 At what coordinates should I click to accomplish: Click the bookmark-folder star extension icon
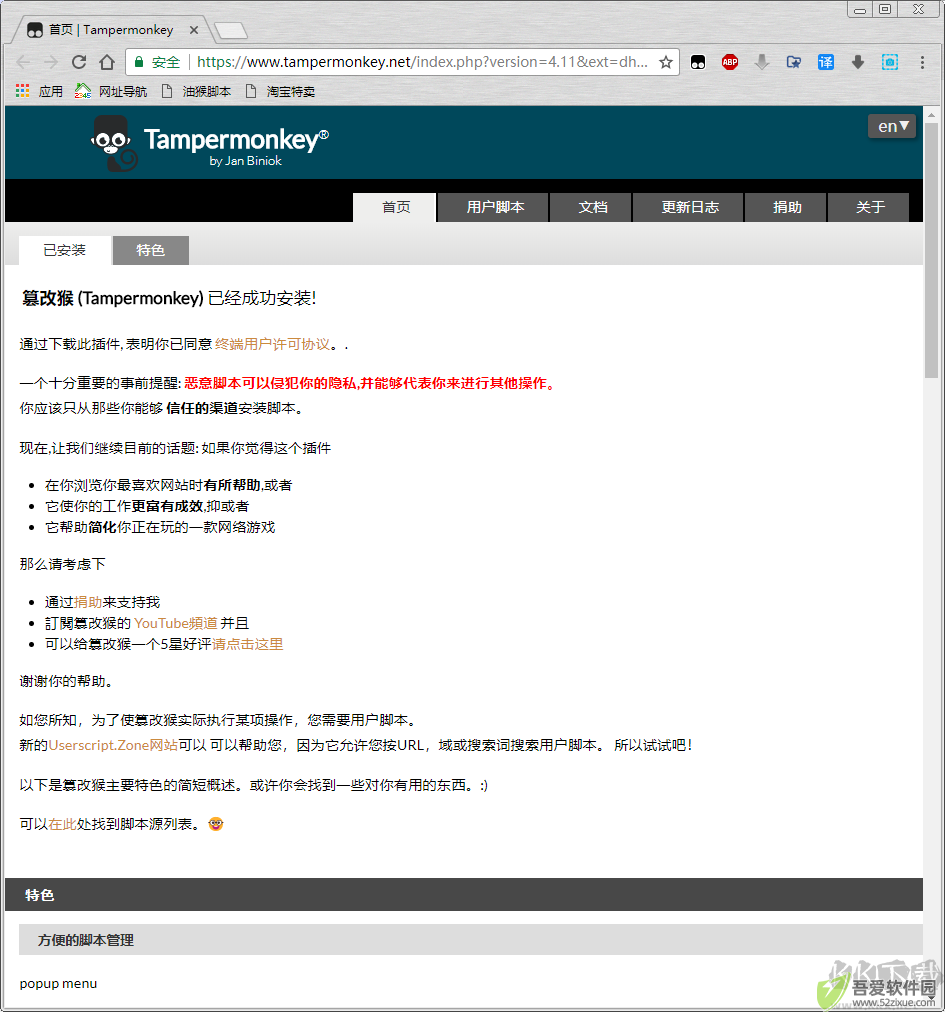(793, 62)
